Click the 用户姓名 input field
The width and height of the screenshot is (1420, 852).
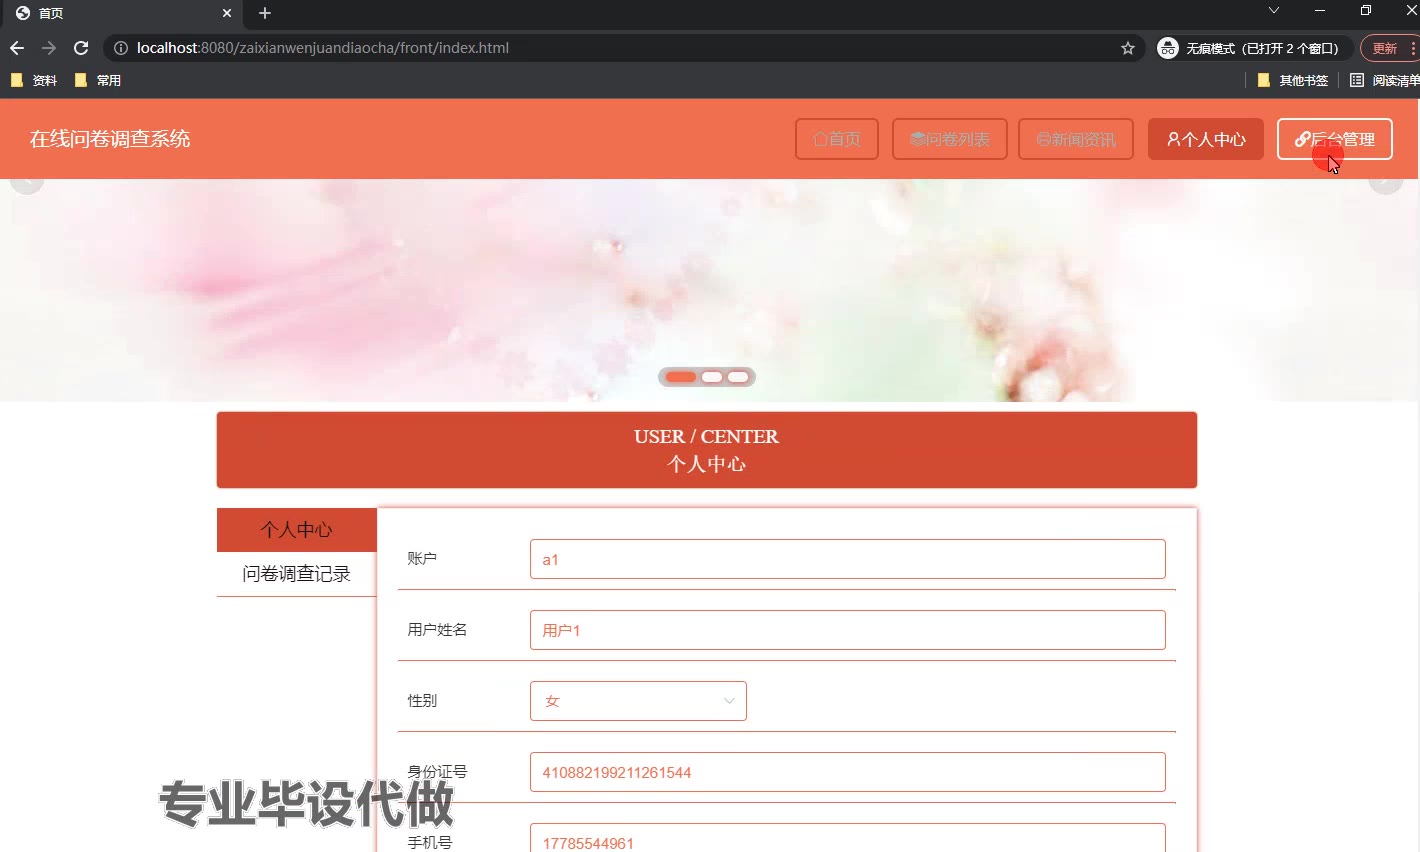point(848,630)
